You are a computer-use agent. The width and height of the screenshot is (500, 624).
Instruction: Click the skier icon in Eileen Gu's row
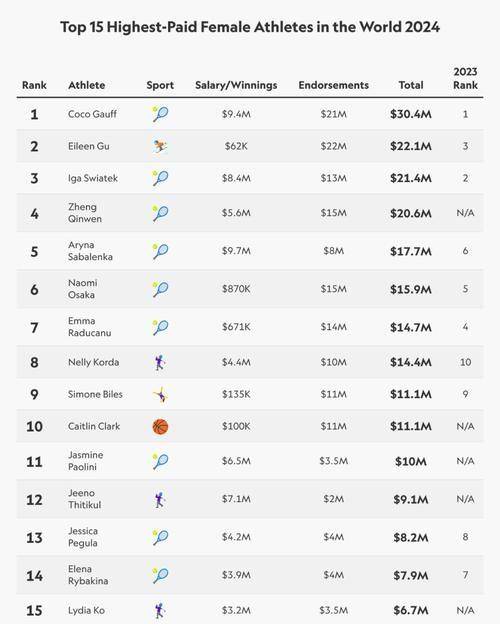tap(160, 146)
